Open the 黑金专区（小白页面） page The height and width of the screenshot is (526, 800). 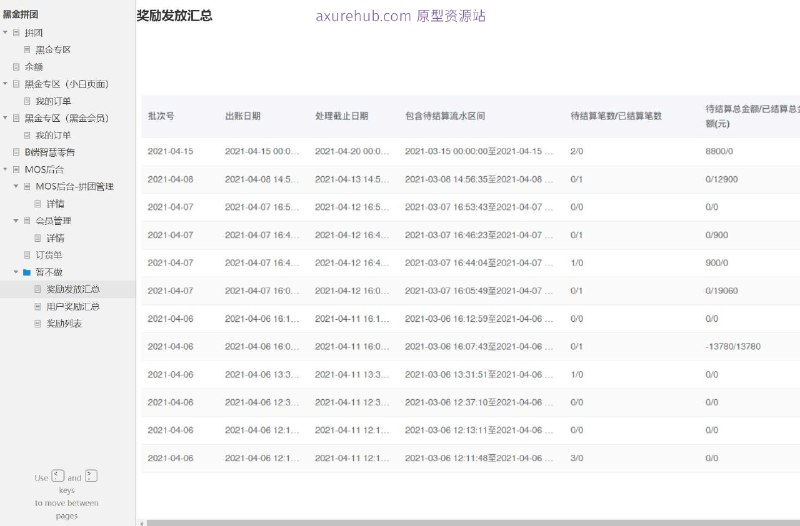66,84
